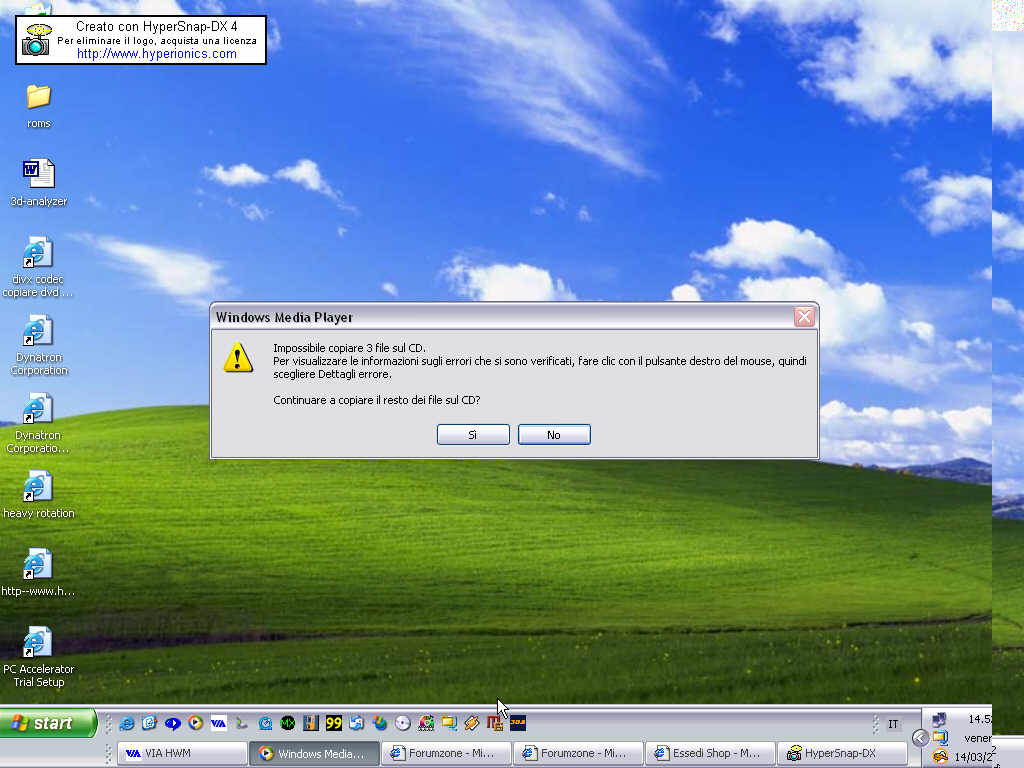Switch to the VIA HWM taskbar window
The image size is (1024, 768).
point(182,754)
